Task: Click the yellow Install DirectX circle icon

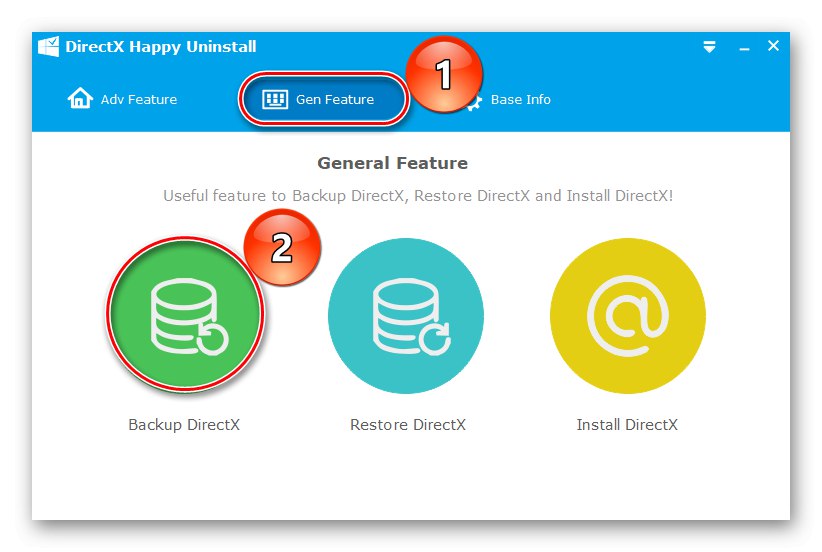Action: [628, 316]
